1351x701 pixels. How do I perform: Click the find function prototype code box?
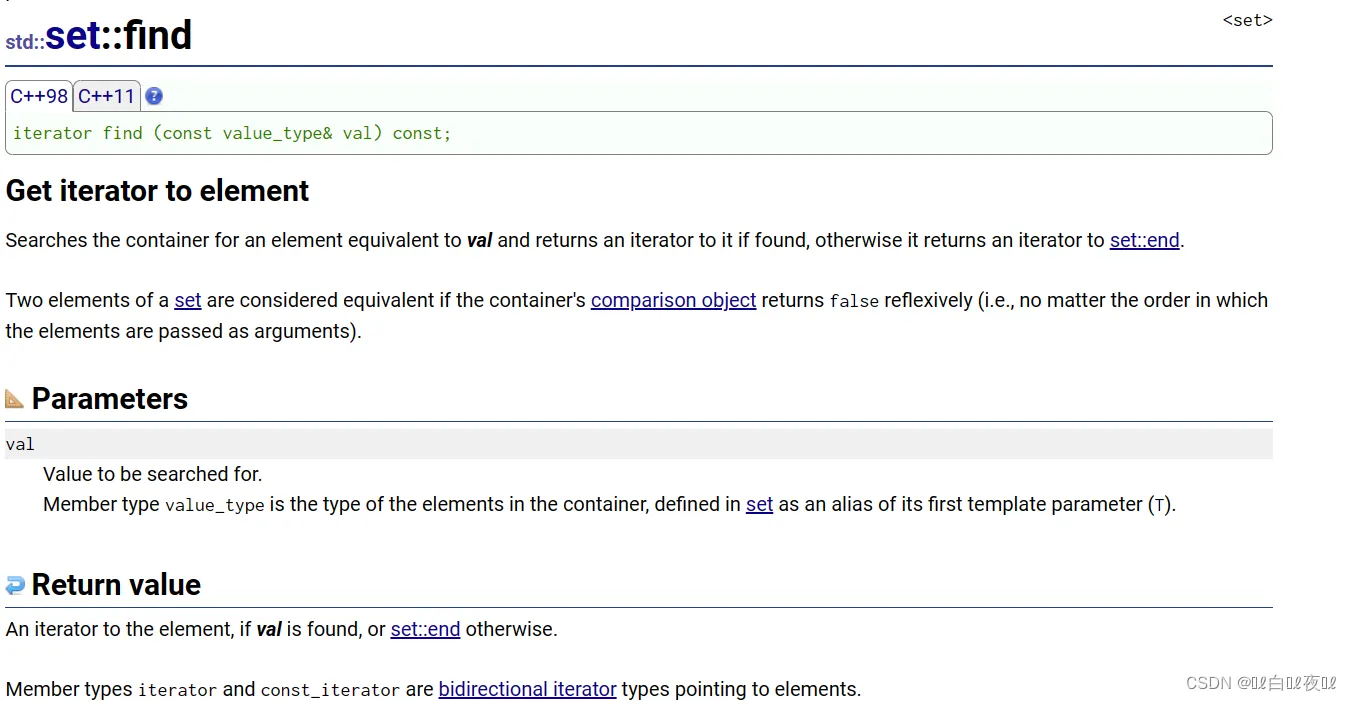click(x=638, y=133)
